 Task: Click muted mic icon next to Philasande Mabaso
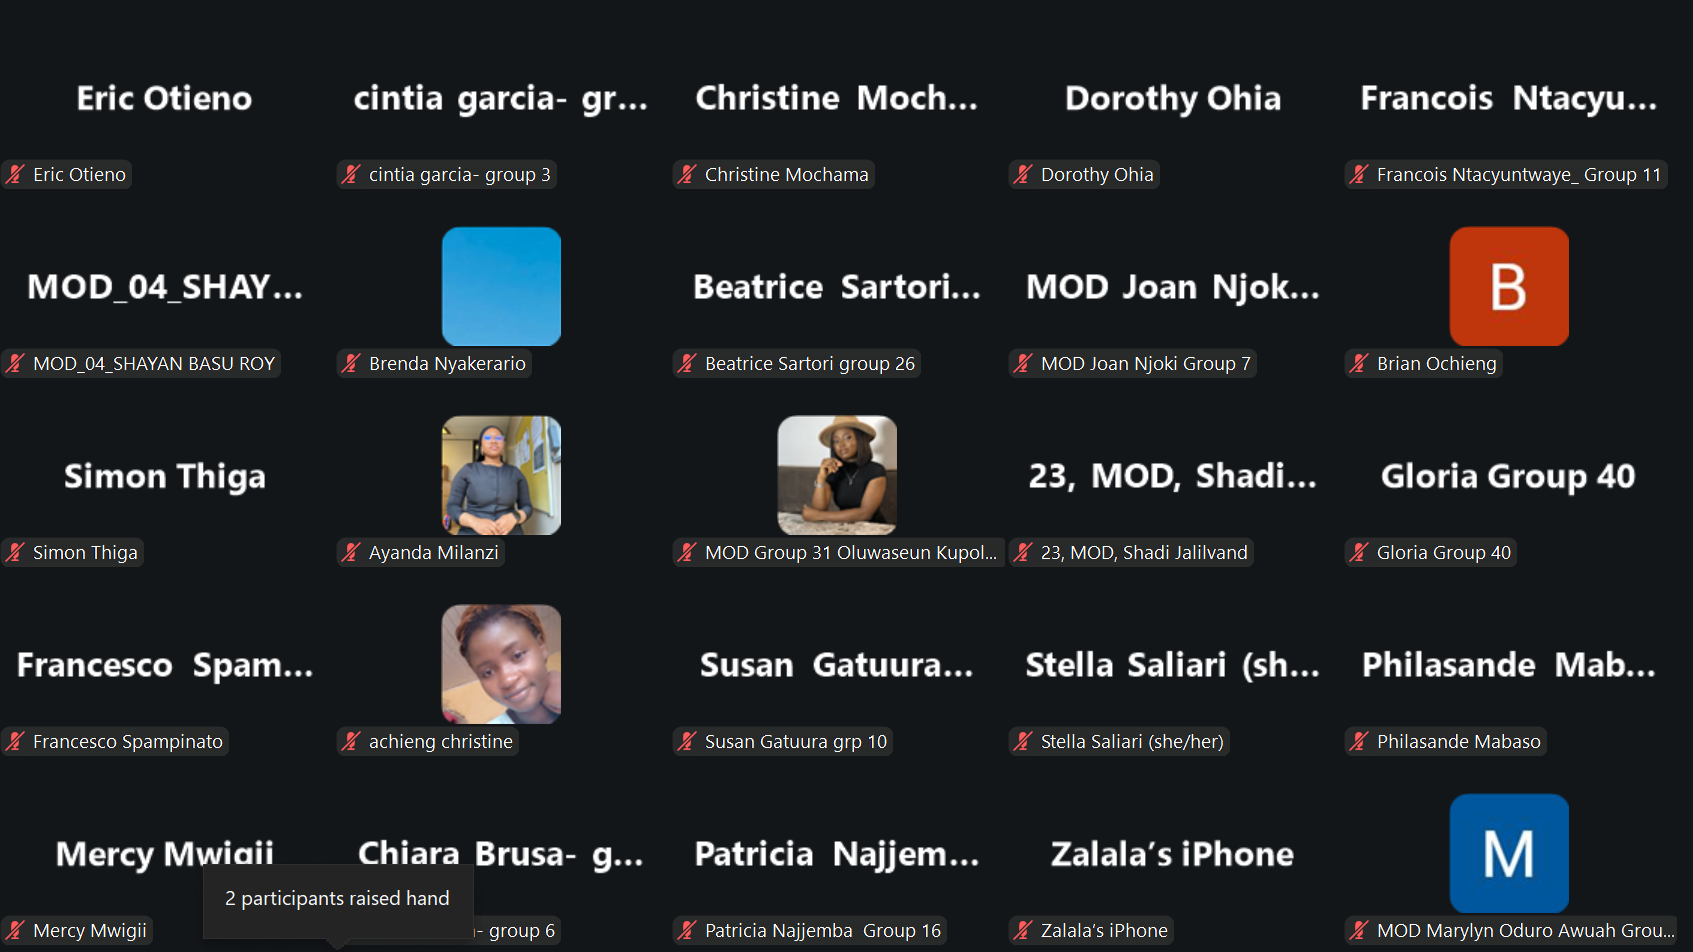(1359, 741)
